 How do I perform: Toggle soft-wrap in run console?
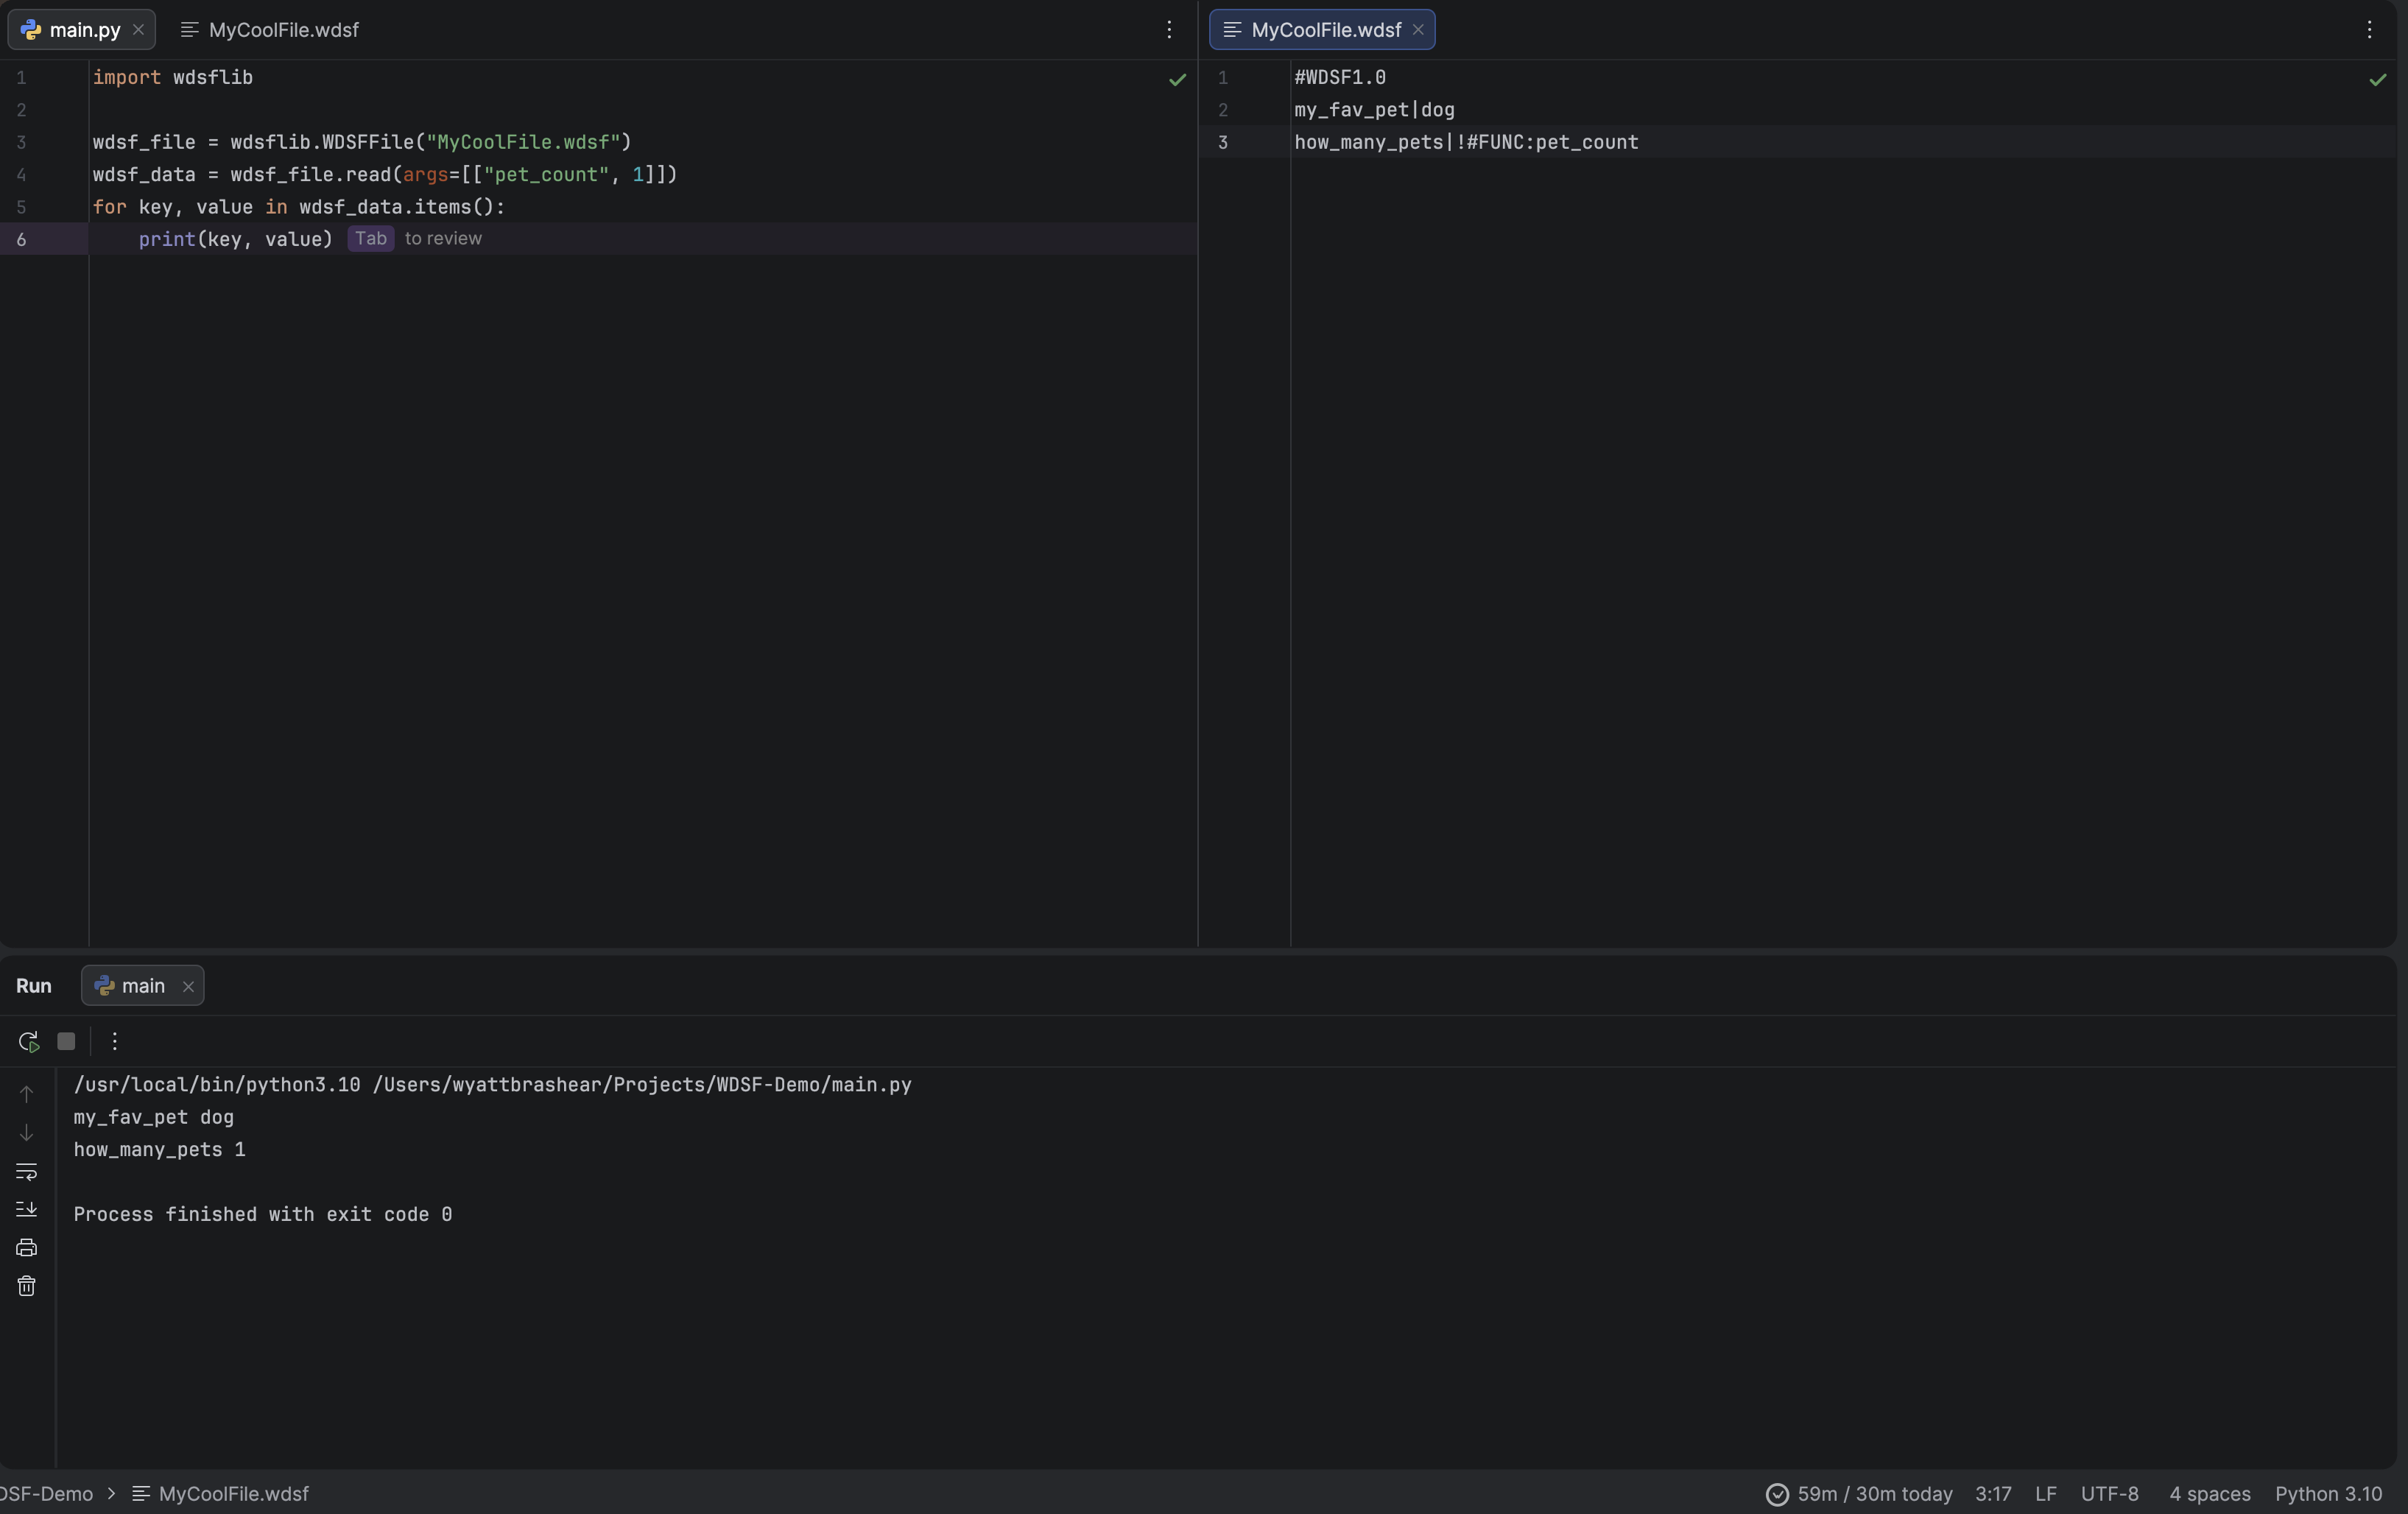point(27,1171)
